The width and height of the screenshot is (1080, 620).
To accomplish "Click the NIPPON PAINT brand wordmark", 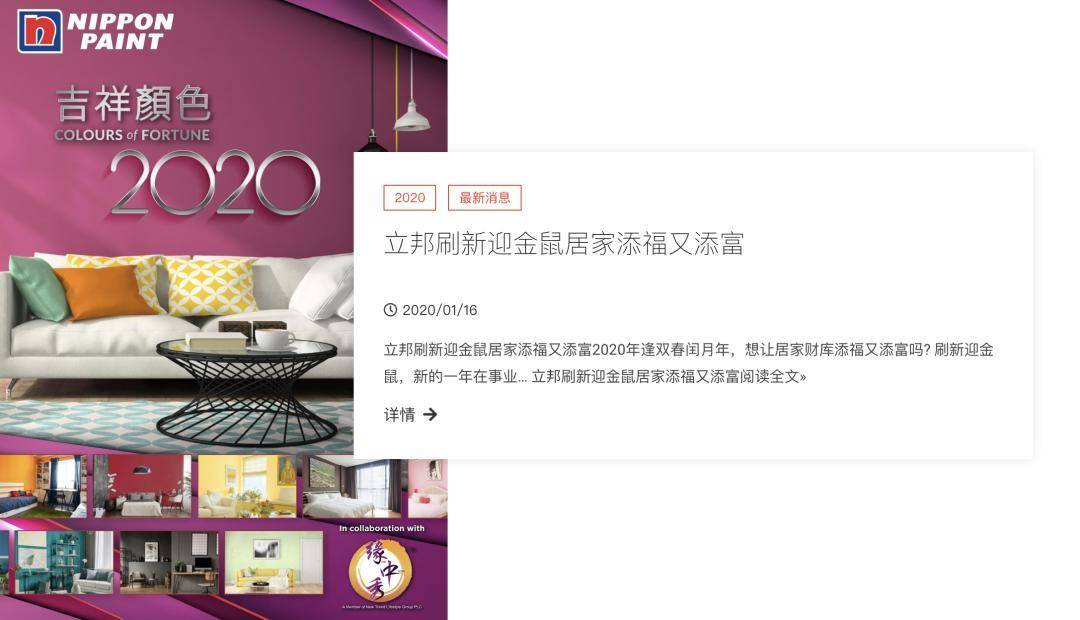I will click(121, 32).
